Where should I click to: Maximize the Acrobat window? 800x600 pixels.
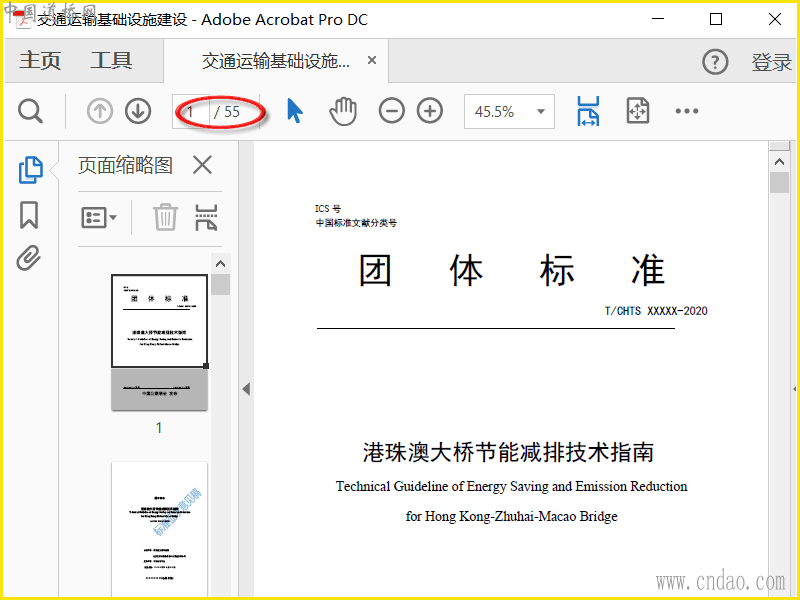[x=716, y=19]
